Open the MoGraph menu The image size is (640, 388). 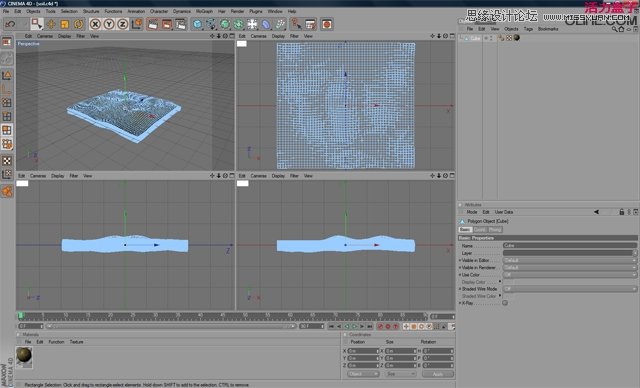(204, 11)
